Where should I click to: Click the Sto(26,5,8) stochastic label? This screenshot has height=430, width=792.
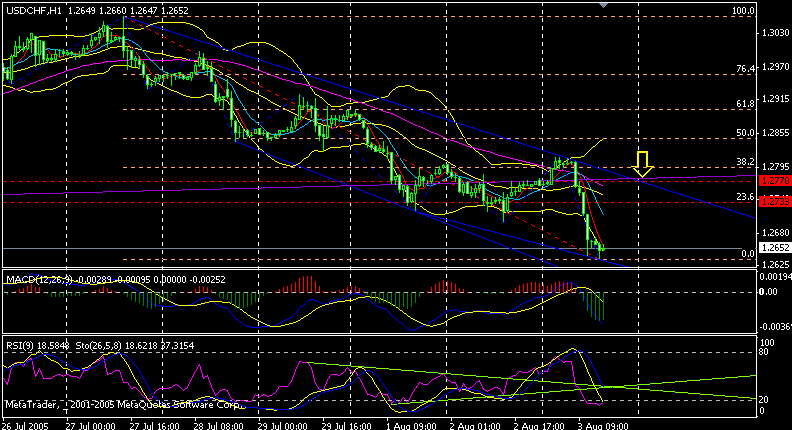(x=101, y=346)
